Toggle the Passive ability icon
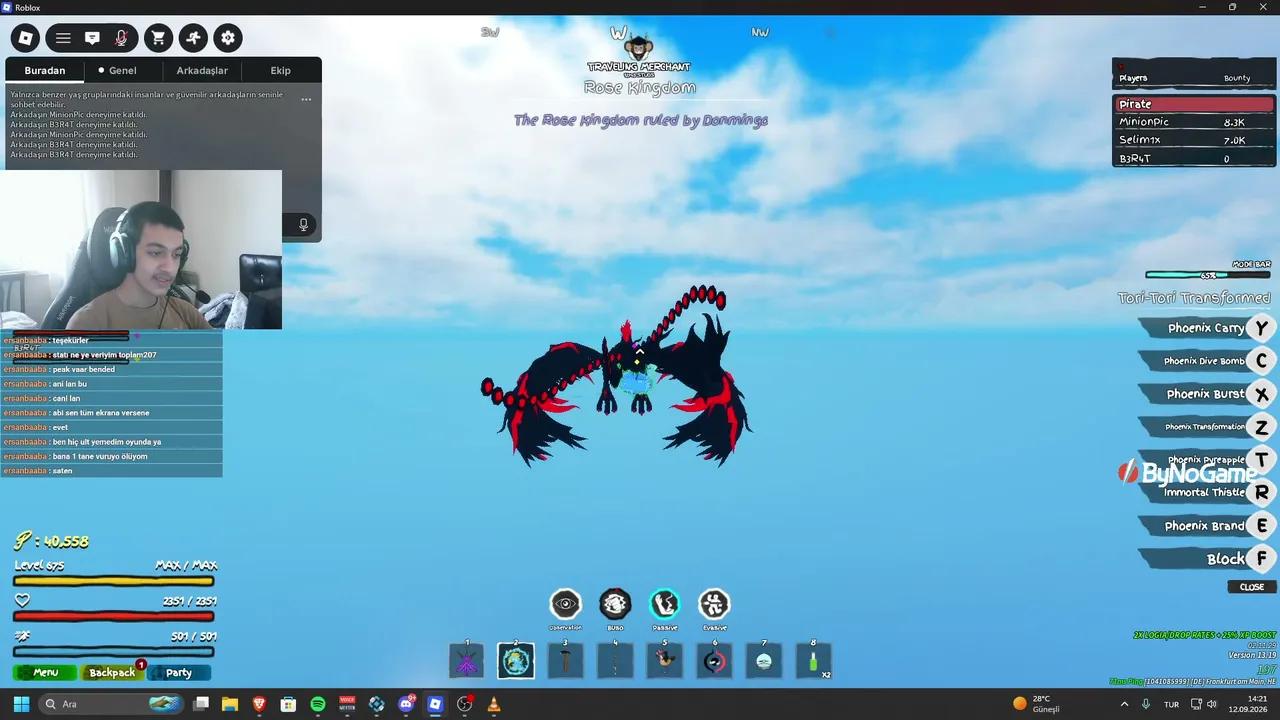The height and width of the screenshot is (720, 1280). 664,604
